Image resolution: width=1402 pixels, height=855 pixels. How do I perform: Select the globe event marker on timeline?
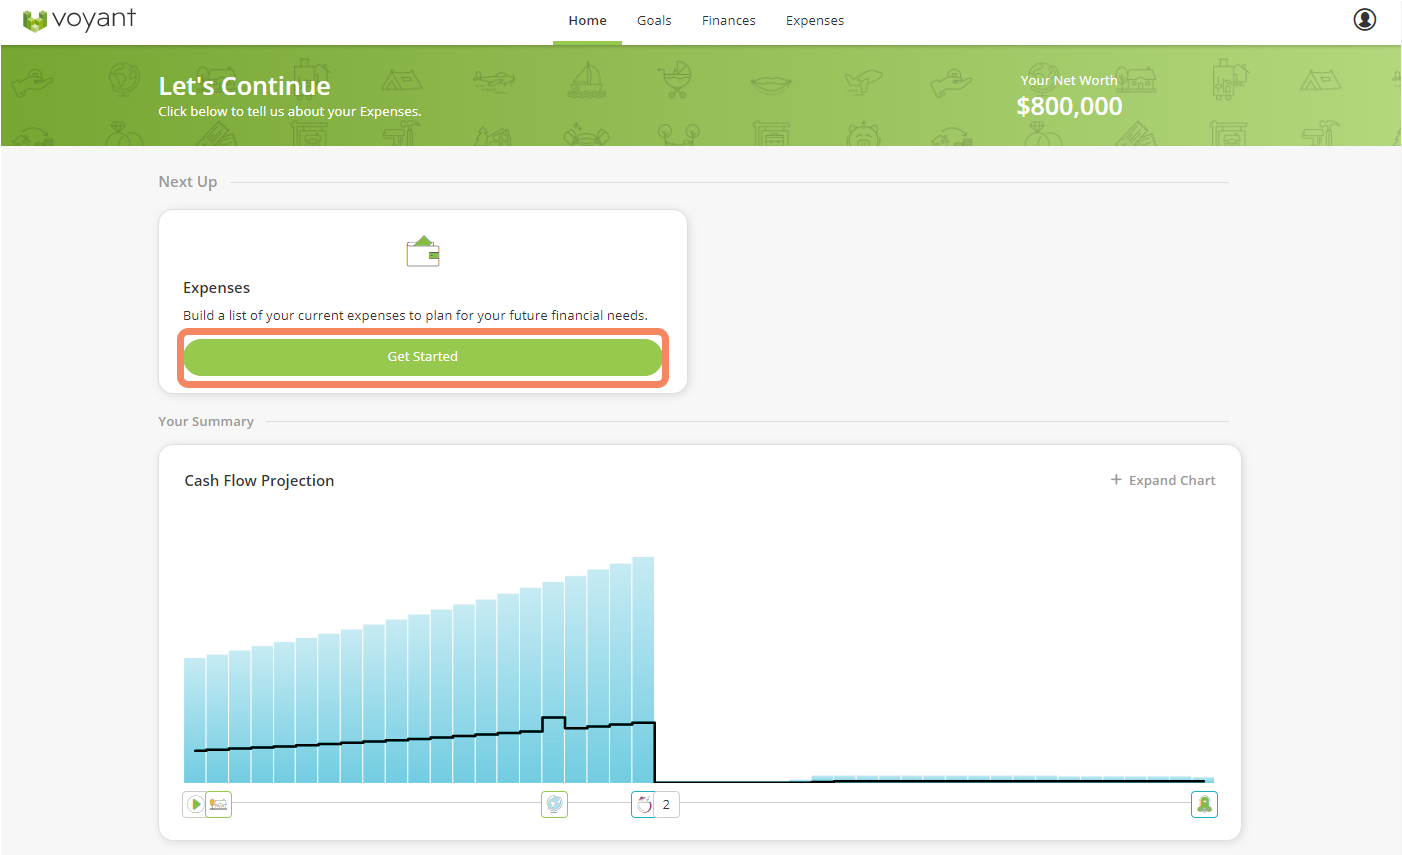click(x=554, y=804)
